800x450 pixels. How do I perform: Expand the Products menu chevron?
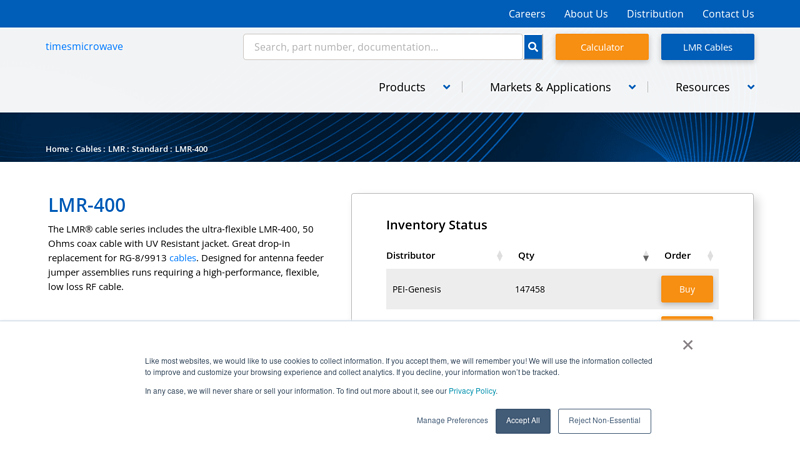coord(446,87)
